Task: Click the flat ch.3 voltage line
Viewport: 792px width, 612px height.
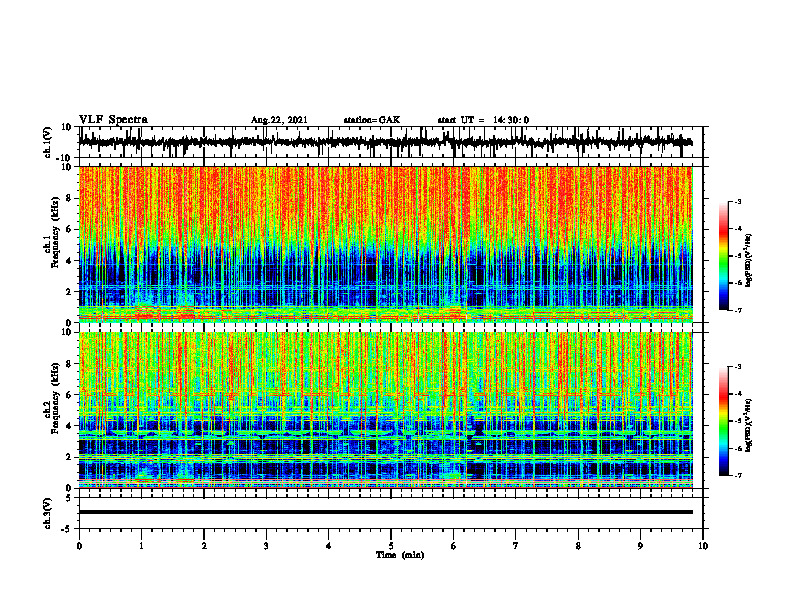Action: (385, 512)
